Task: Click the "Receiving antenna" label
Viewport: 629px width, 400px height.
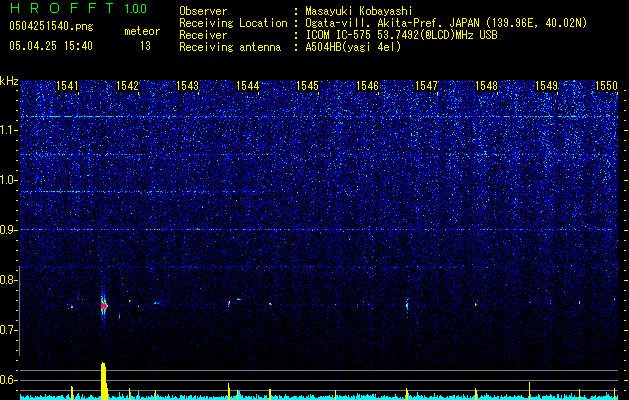Action: [230, 47]
